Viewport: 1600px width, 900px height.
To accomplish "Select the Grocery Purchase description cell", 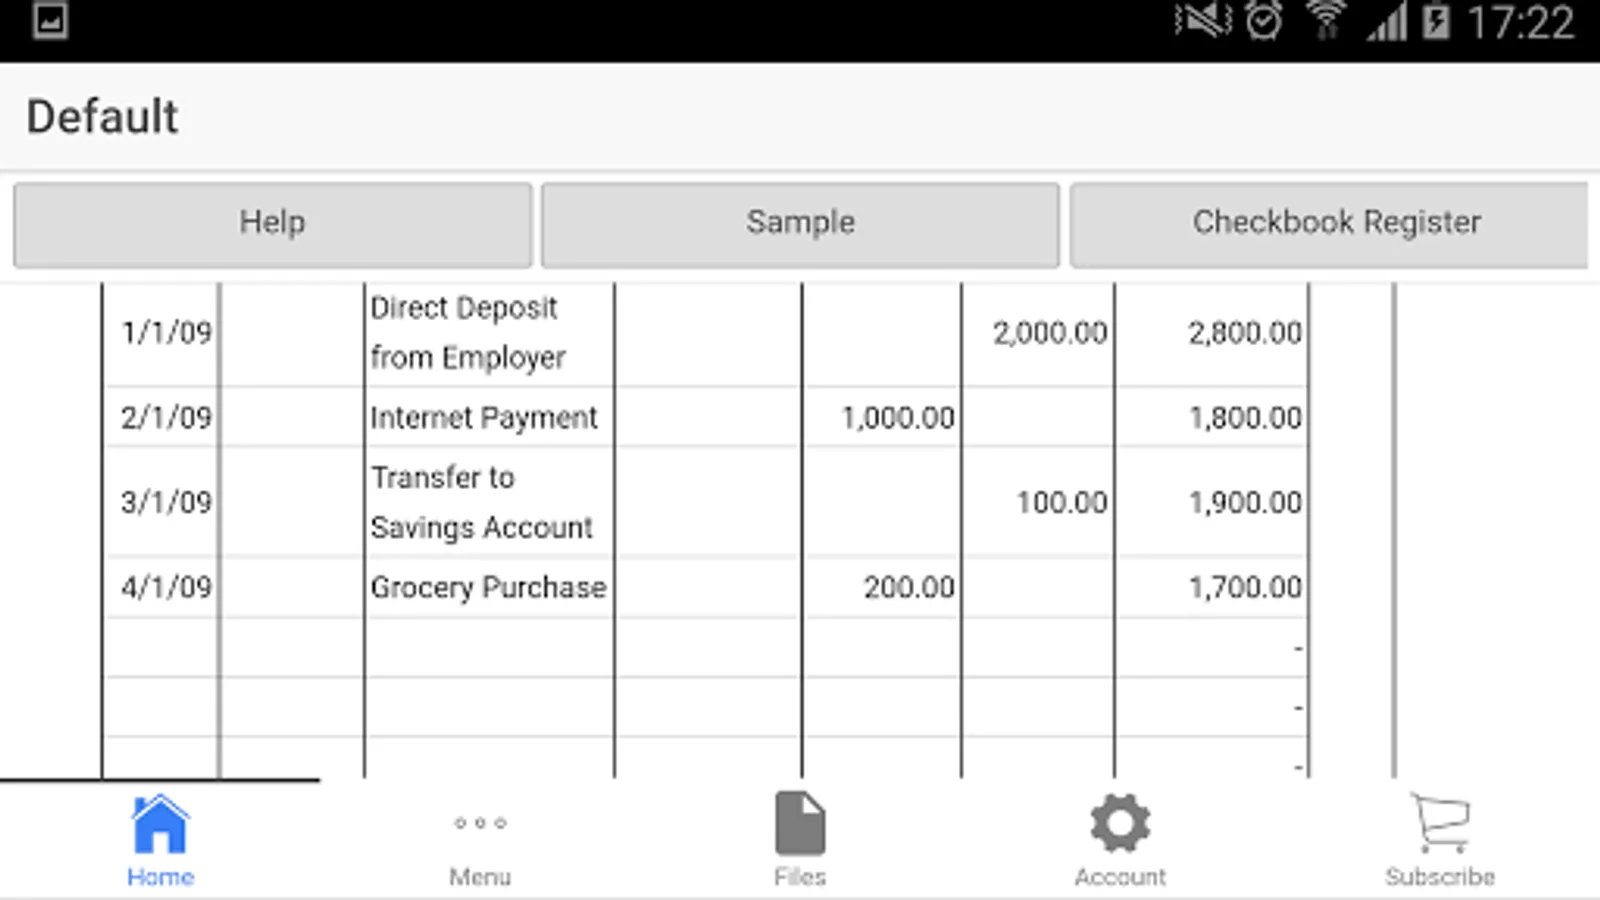I will 490,587.
